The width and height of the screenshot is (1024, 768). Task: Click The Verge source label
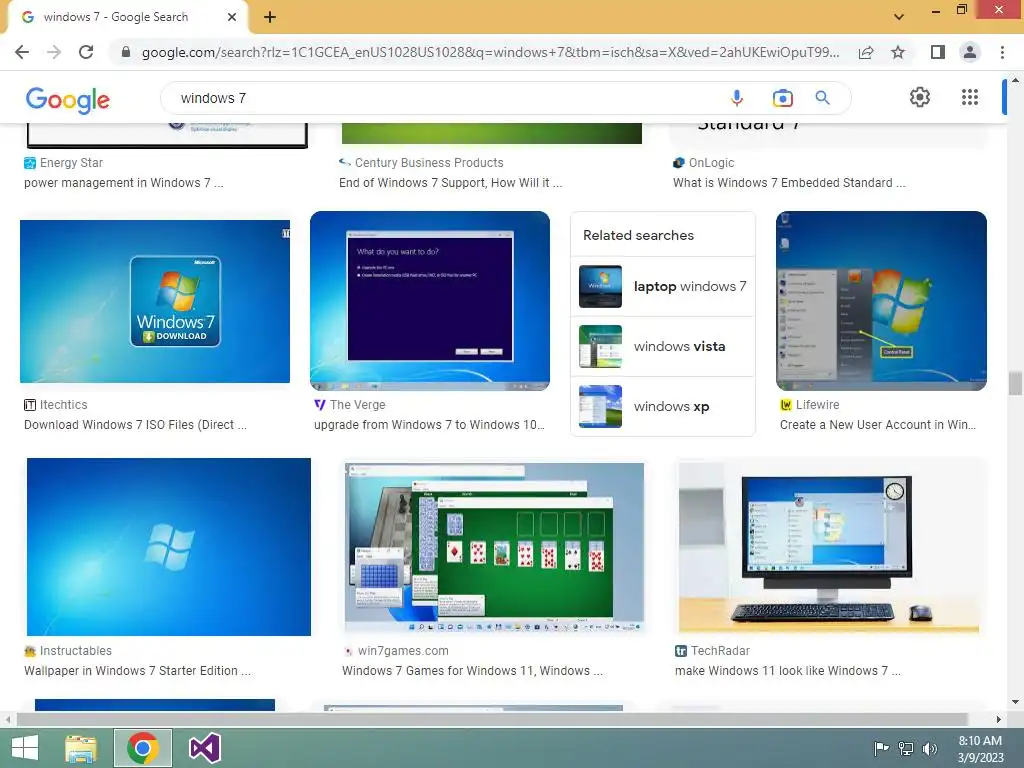[357, 405]
